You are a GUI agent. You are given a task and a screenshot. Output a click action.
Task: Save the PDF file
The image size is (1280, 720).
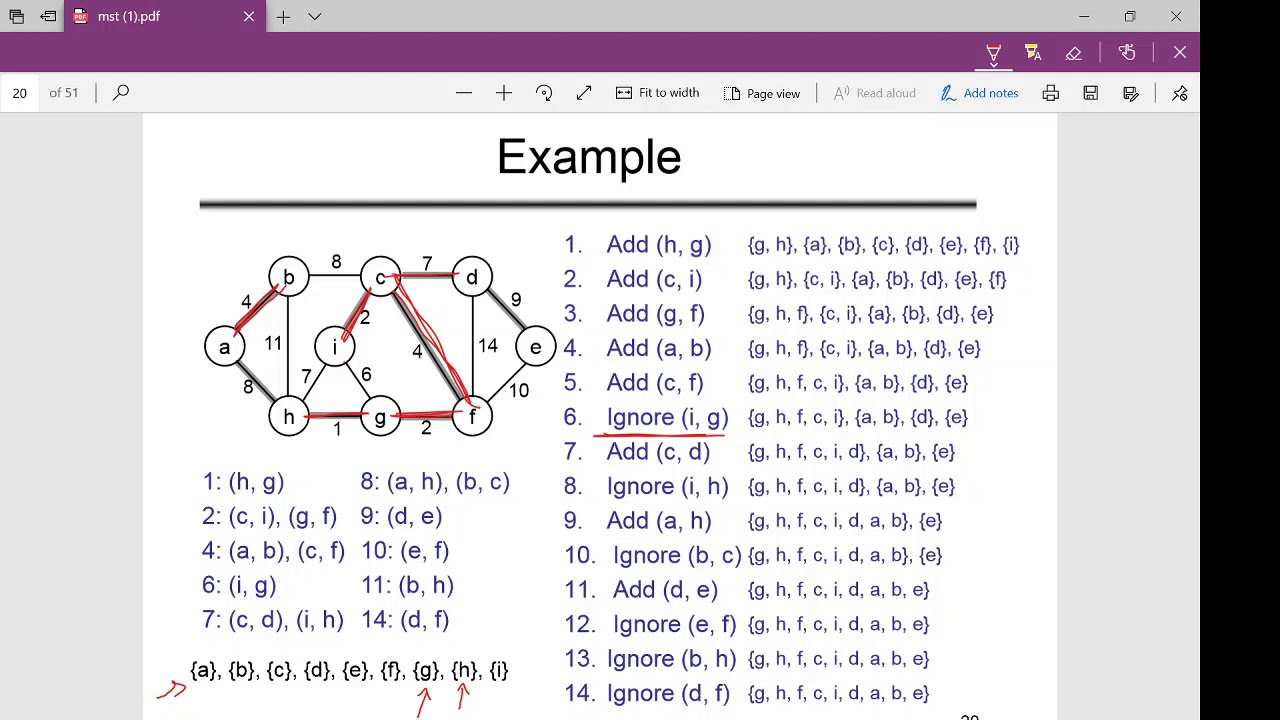coord(1090,93)
